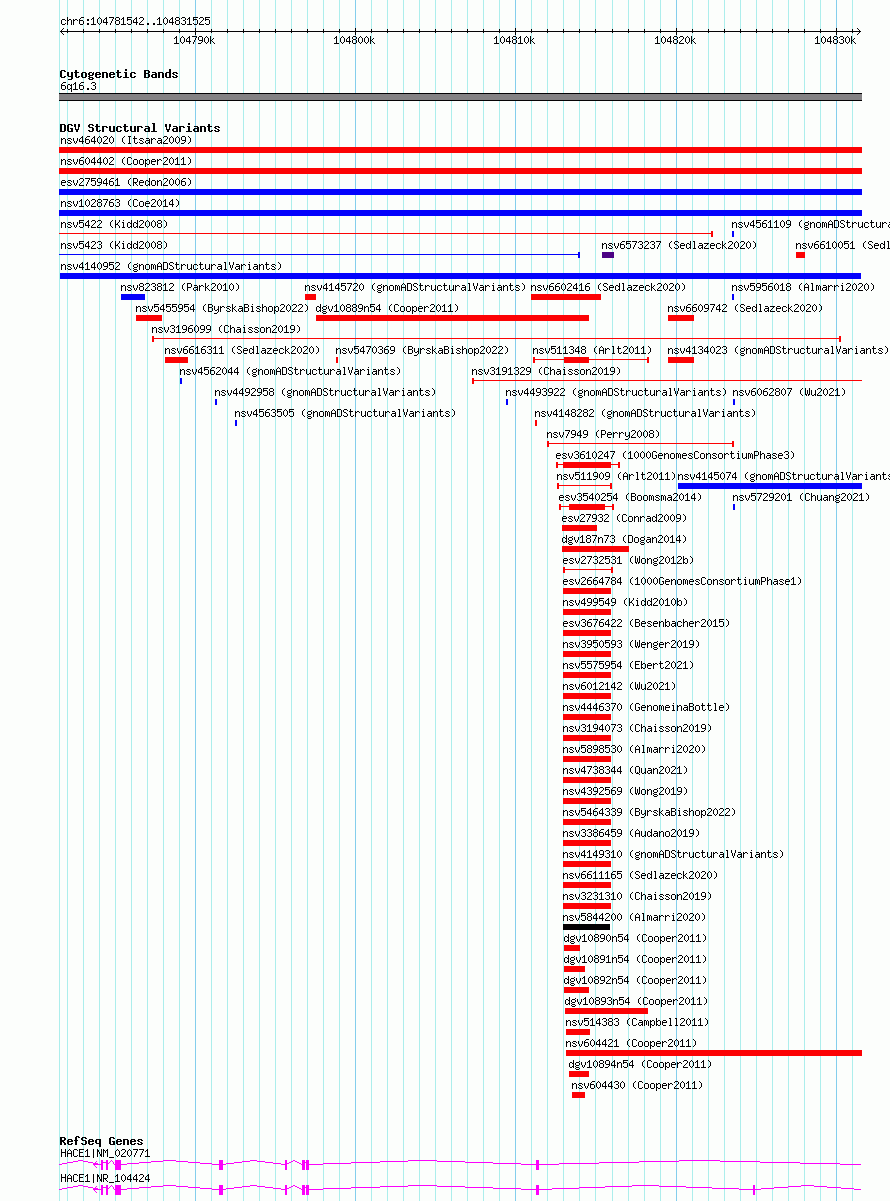
Task: Open variant nsv6573237 (Sedlazeck2020)
Action: pos(679,245)
